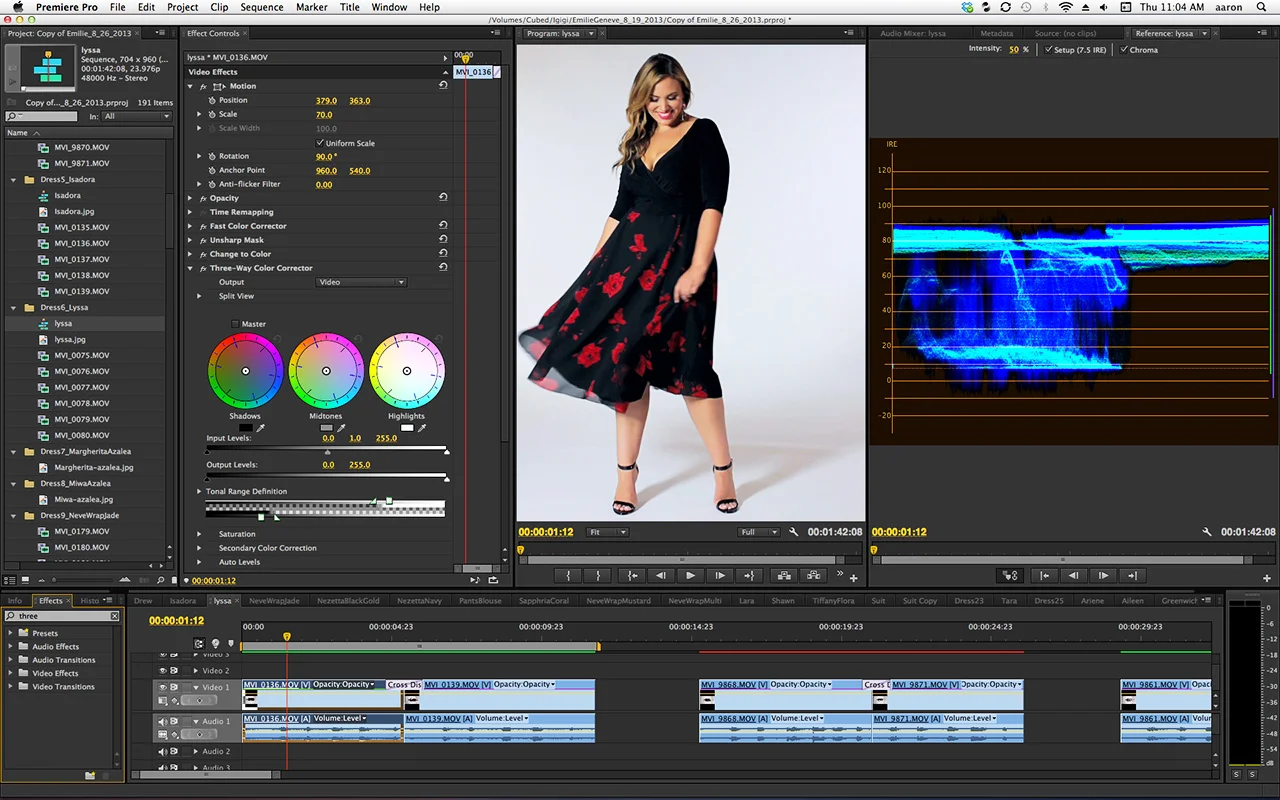Toggle Snap in timeline header
Viewport: 1280px width, 800px height.
point(199,644)
